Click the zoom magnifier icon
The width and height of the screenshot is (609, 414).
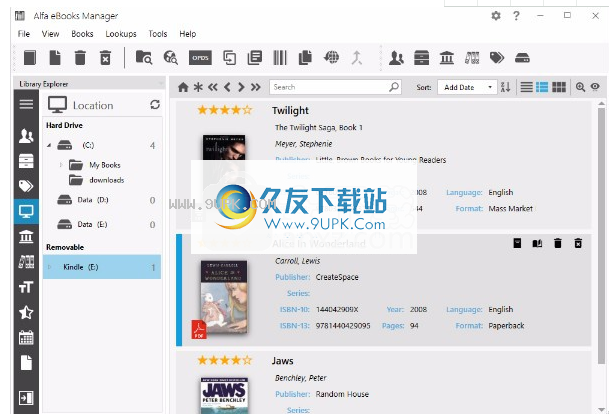[x=580, y=87]
